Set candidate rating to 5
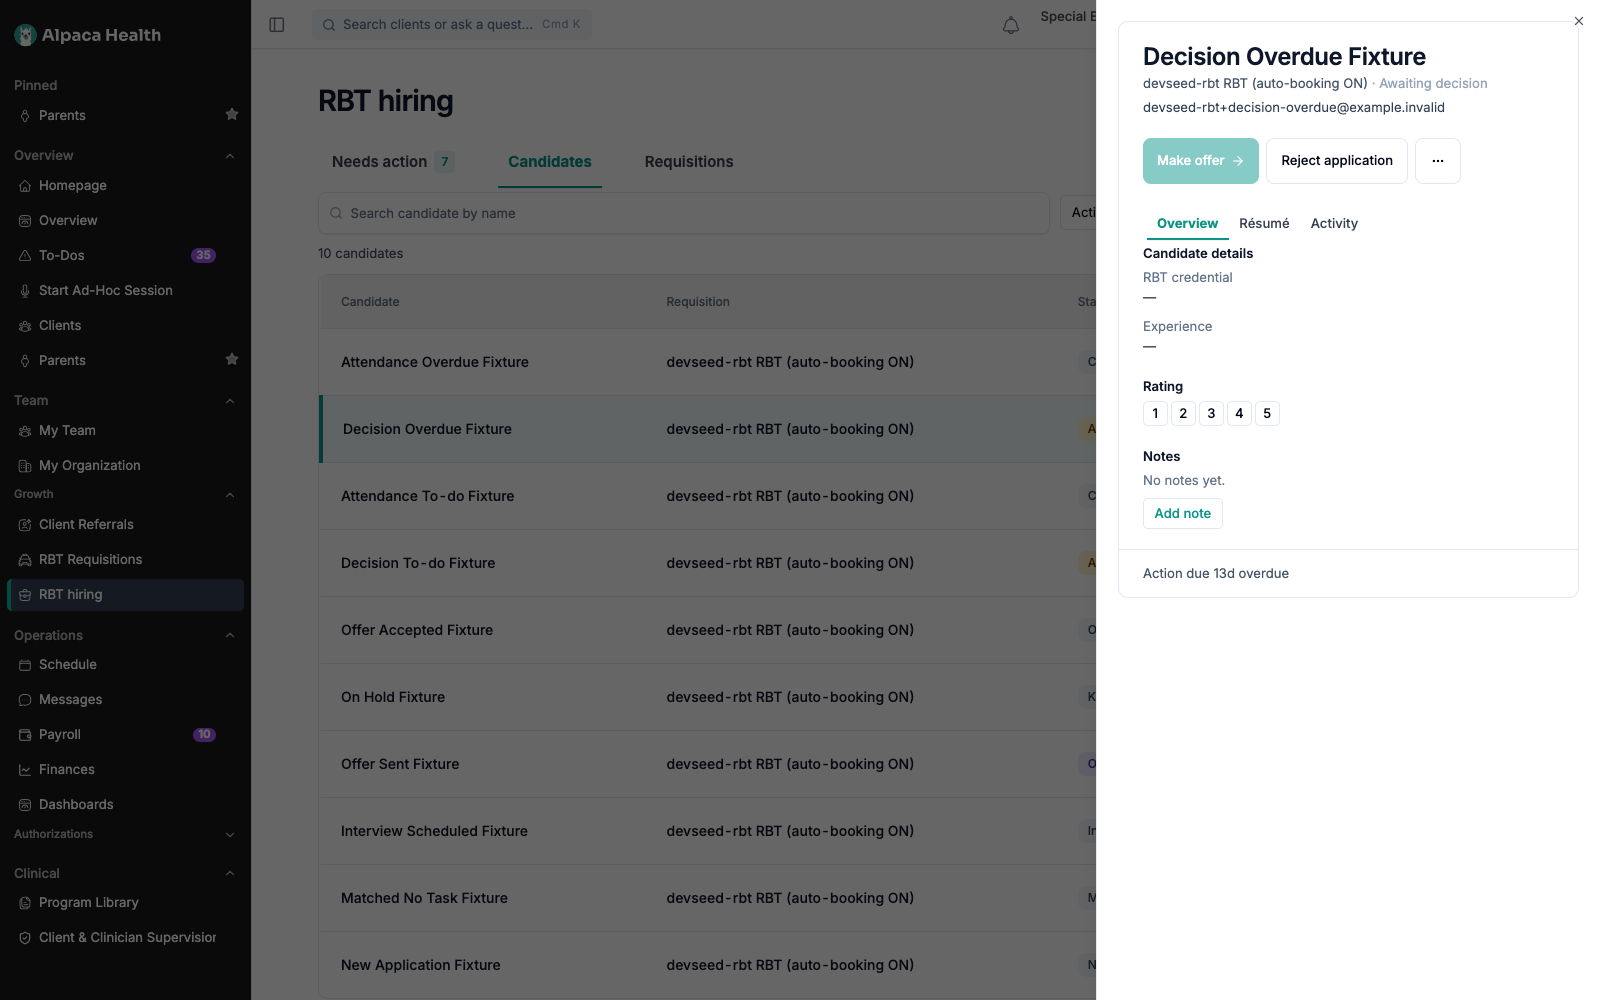Image resolution: width=1600 pixels, height=1000 pixels. point(1267,414)
